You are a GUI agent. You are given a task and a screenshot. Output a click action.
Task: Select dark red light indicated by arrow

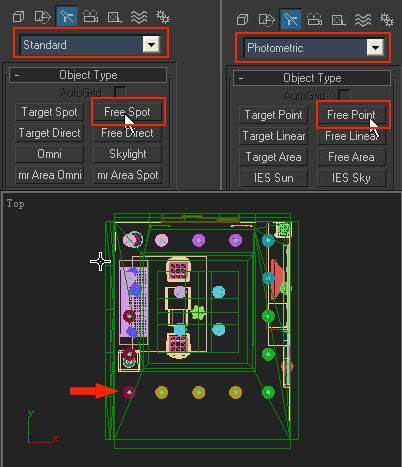[129, 392]
